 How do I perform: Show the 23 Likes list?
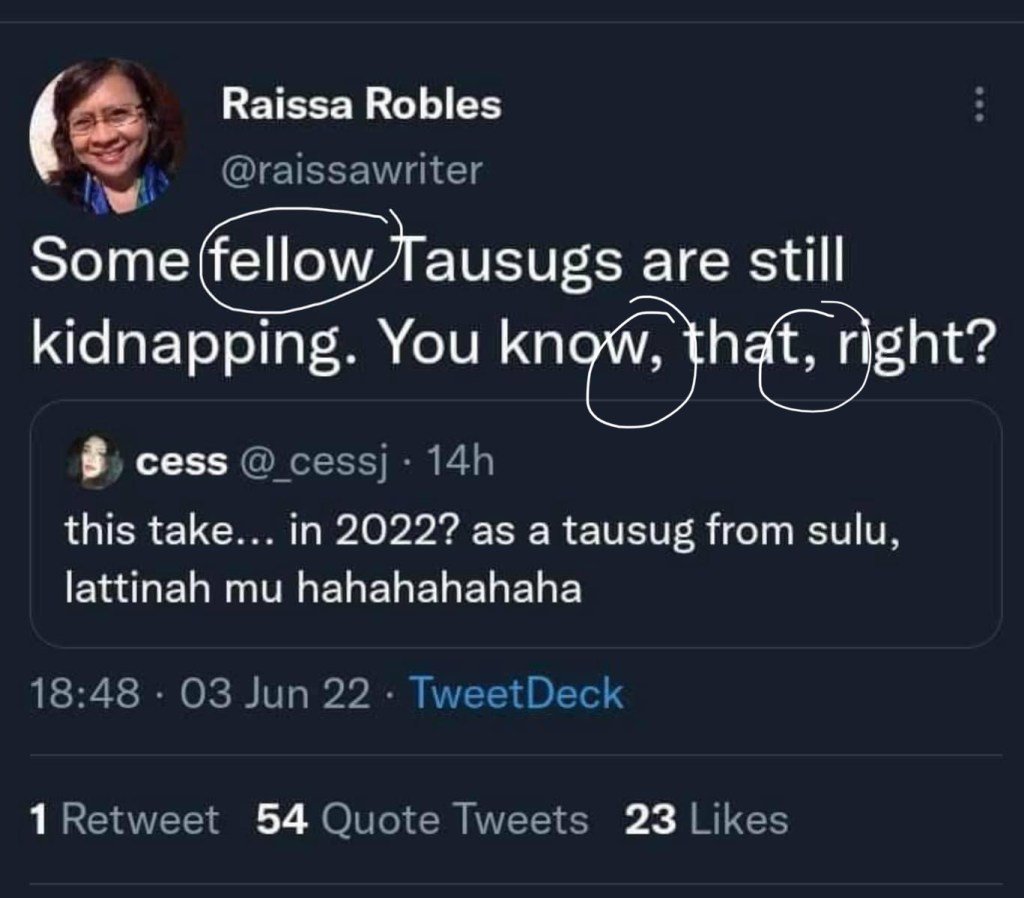[706, 820]
